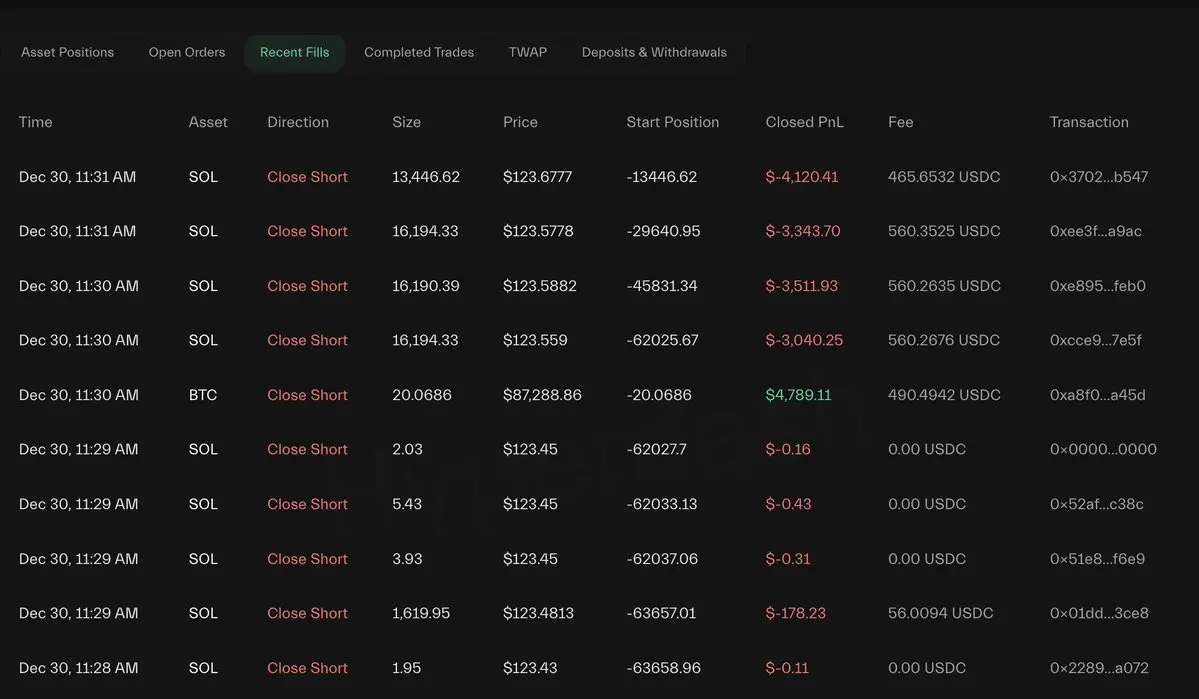Select the Recent Fills tab
The width and height of the screenshot is (1199, 699).
(x=294, y=52)
